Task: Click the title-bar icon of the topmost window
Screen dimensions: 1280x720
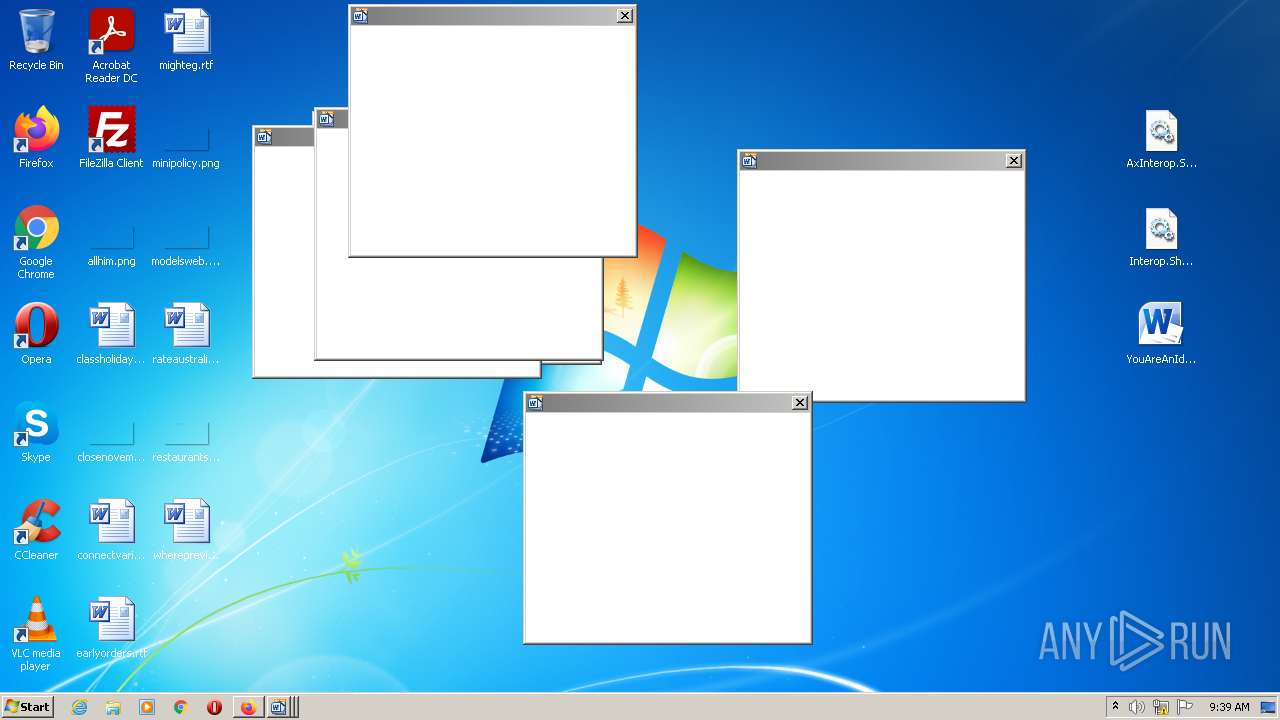Action: pyautogui.click(x=360, y=15)
